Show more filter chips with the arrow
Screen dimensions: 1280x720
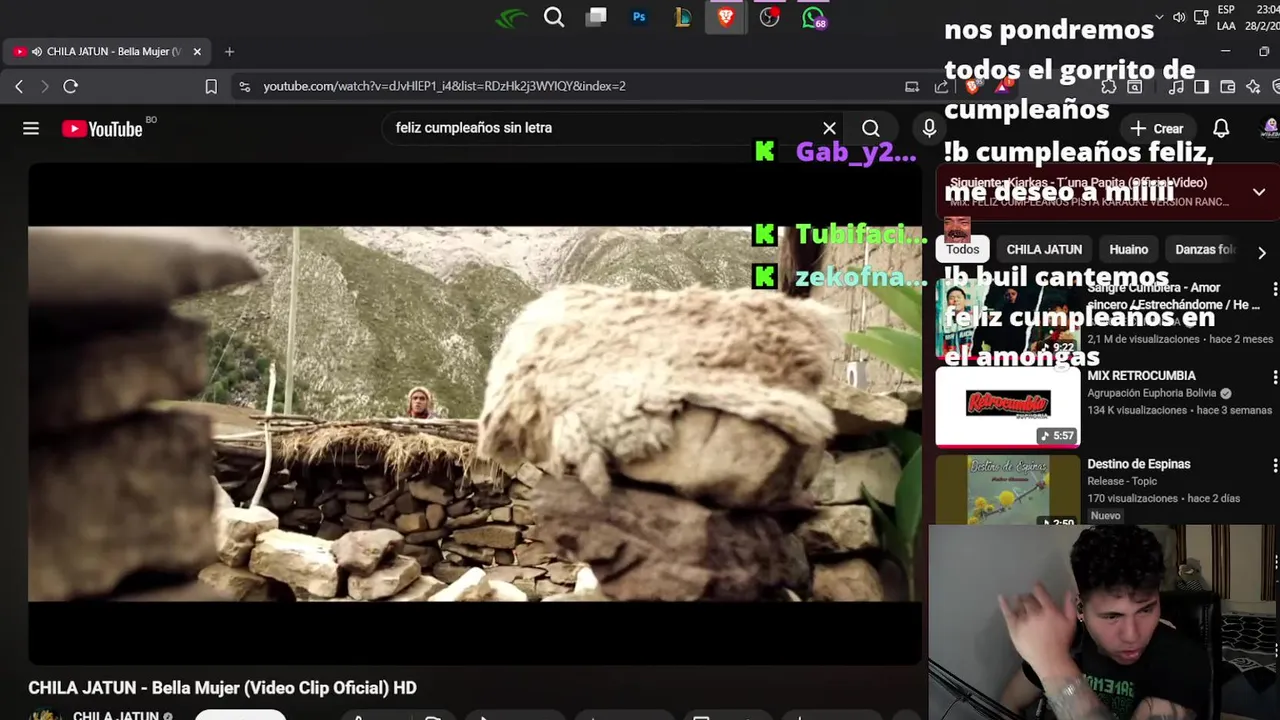[x=1262, y=253]
